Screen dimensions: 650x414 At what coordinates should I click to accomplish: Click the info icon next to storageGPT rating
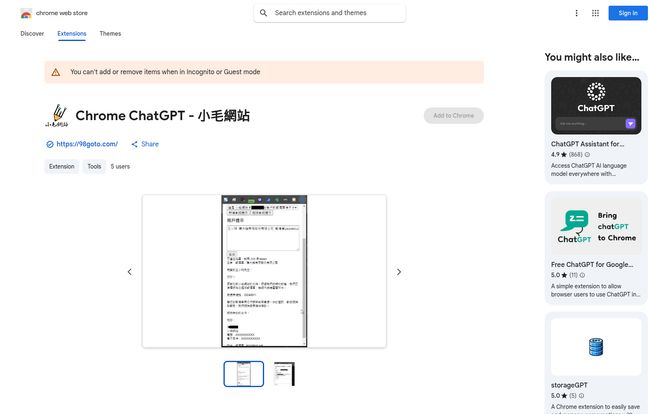pos(581,396)
